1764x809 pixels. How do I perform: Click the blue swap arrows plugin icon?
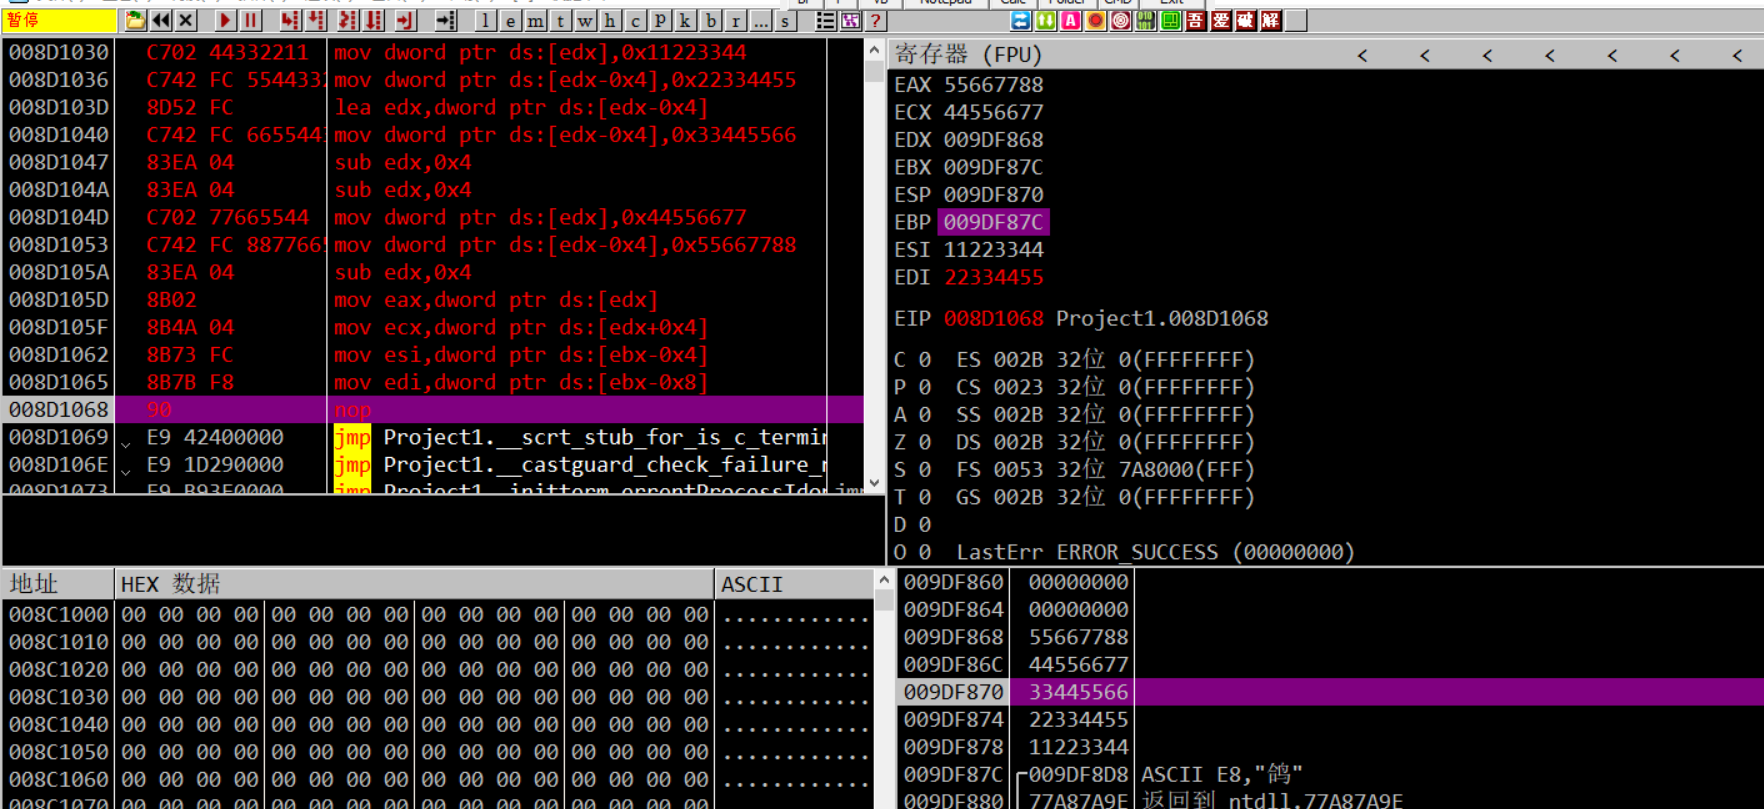coord(1021,20)
